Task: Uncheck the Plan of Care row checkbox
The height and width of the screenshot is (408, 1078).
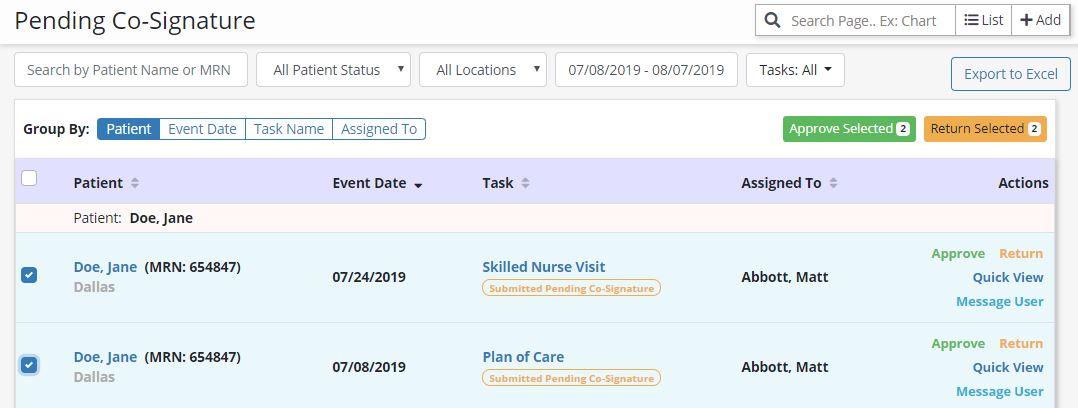Action: coord(29,365)
